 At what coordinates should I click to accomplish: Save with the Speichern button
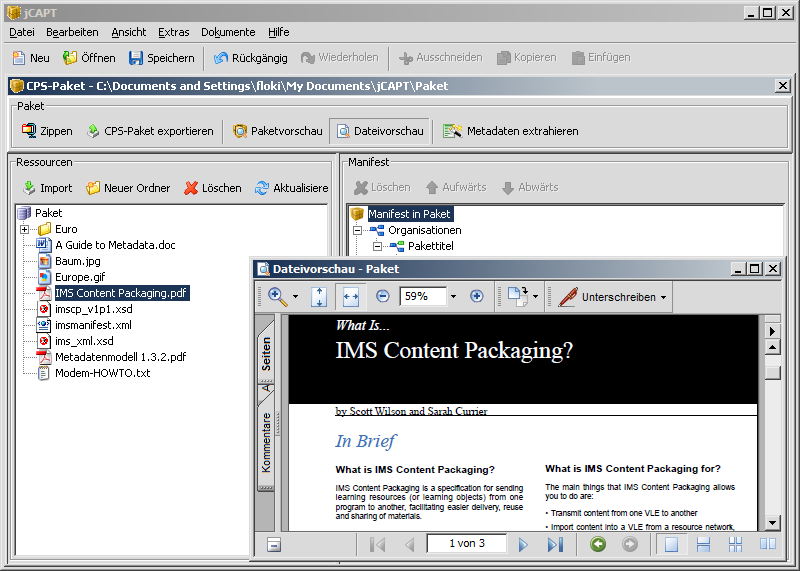point(161,58)
